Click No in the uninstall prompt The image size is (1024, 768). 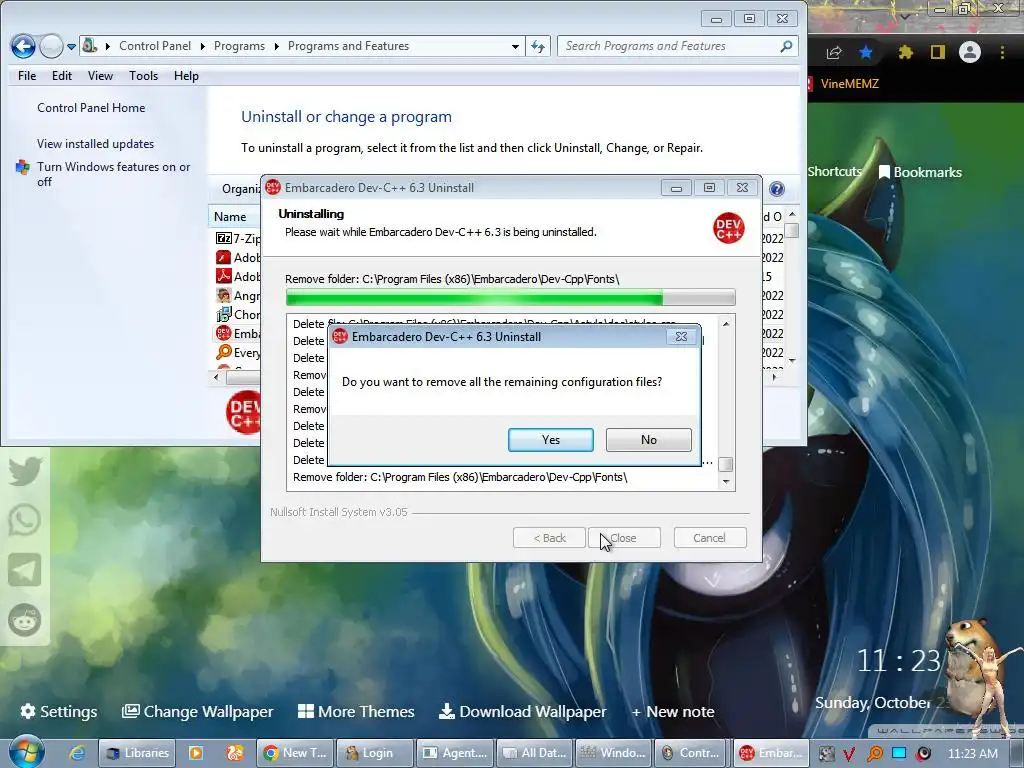point(648,440)
